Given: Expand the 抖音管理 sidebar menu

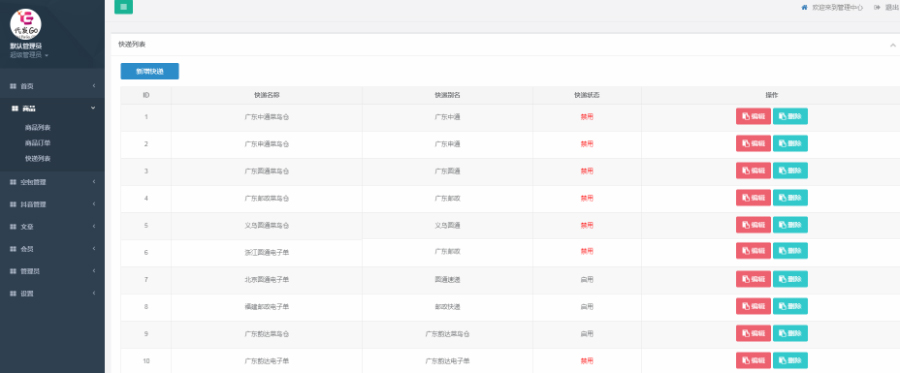Looking at the screenshot, I should pos(52,204).
